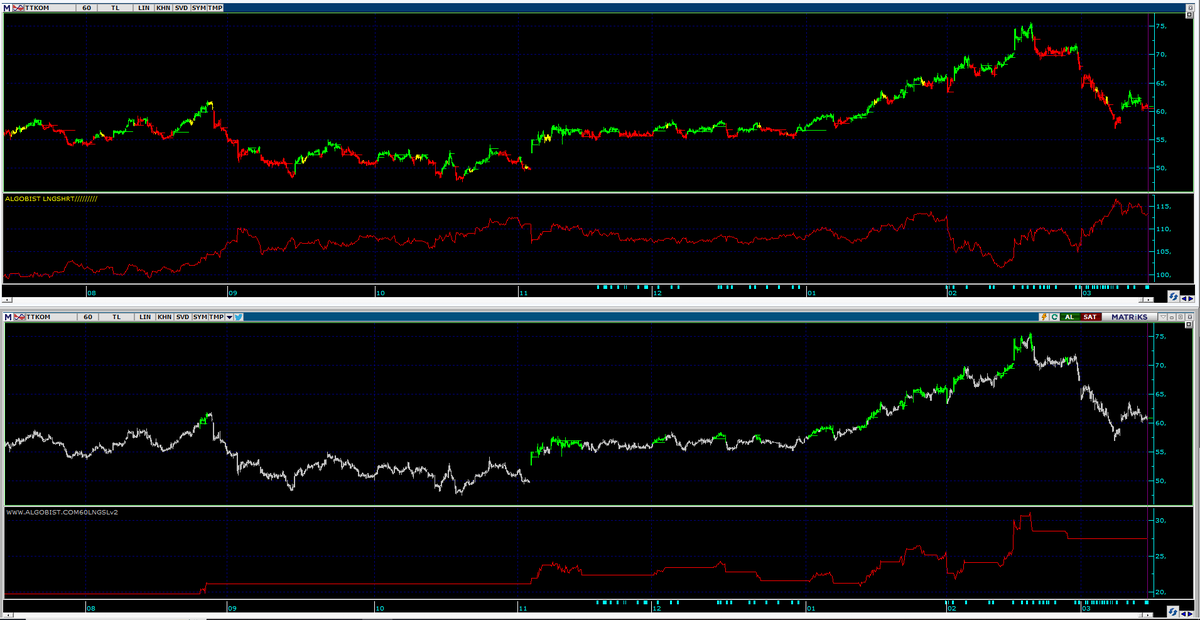Image resolution: width=1200 pixels, height=620 pixels.
Task: Click the chart type icon beside TTKOM, bottom window
Action: click(x=20, y=317)
